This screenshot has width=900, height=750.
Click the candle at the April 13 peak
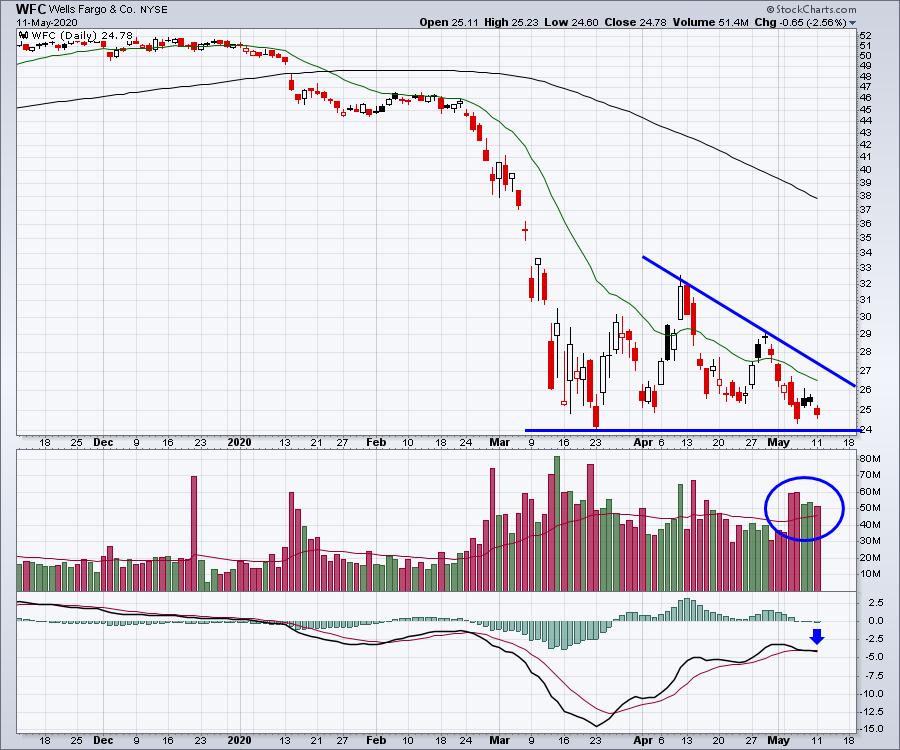click(x=682, y=299)
